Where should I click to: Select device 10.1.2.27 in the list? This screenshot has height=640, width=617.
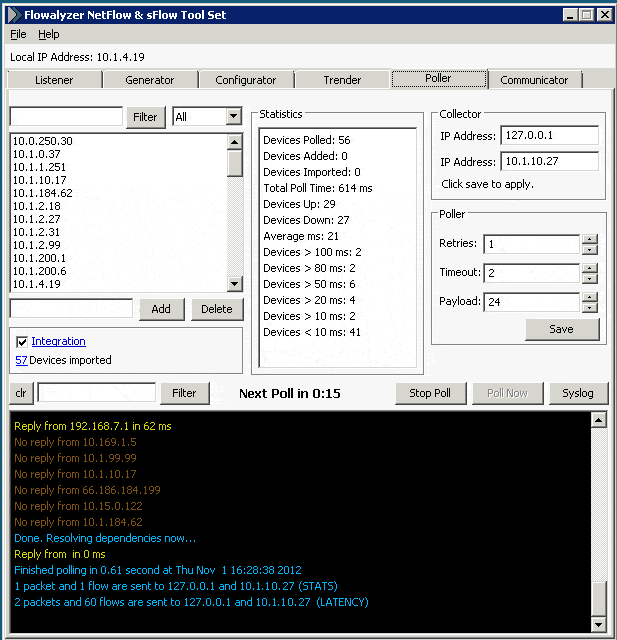click(x=118, y=219)
